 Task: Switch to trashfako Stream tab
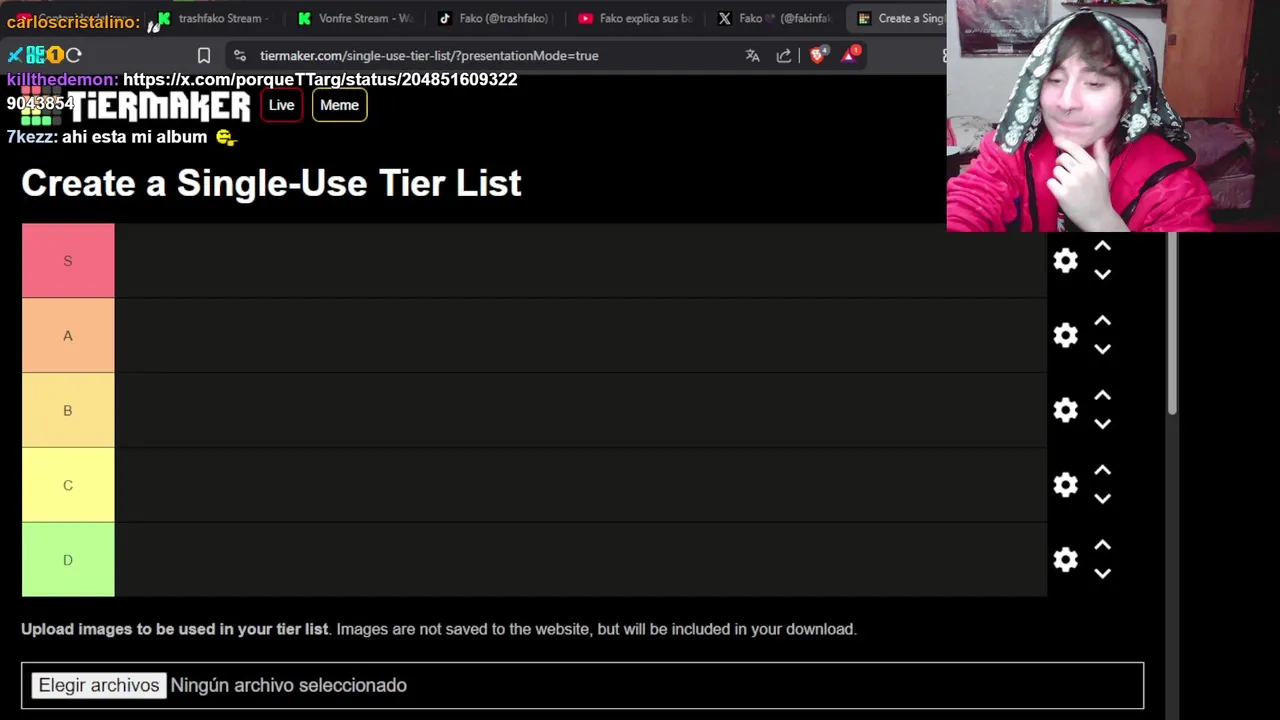(x=213, y=18)
